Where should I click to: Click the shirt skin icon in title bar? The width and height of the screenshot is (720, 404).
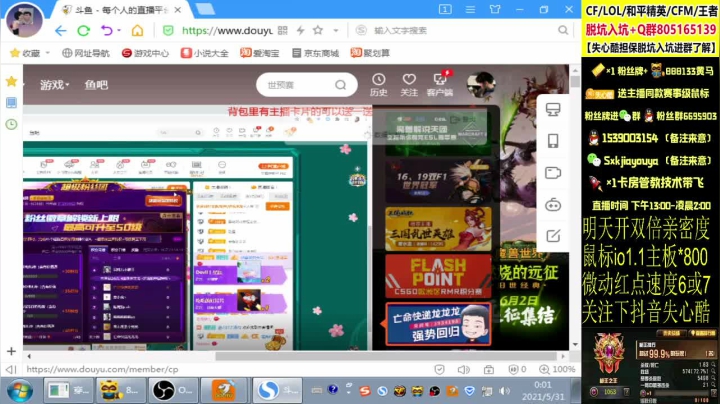[x=495, y=9]
